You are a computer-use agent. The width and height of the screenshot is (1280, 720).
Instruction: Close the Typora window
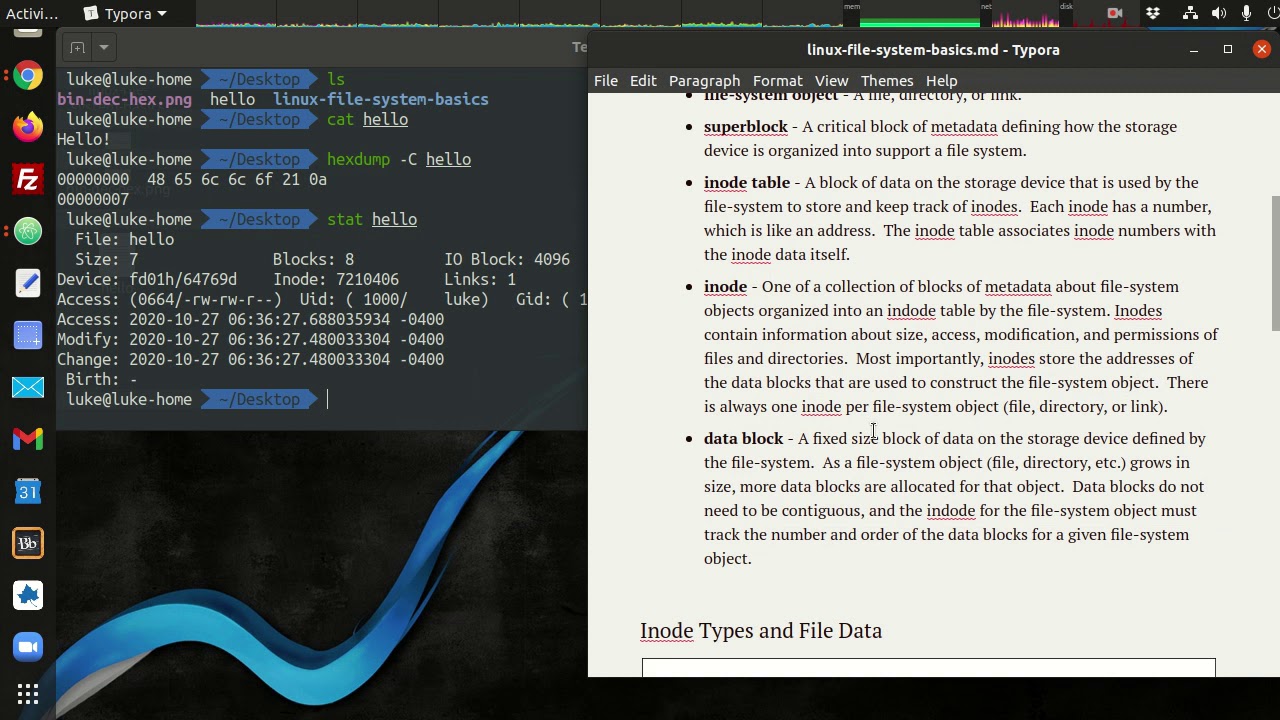click(x=1262, y=49)
